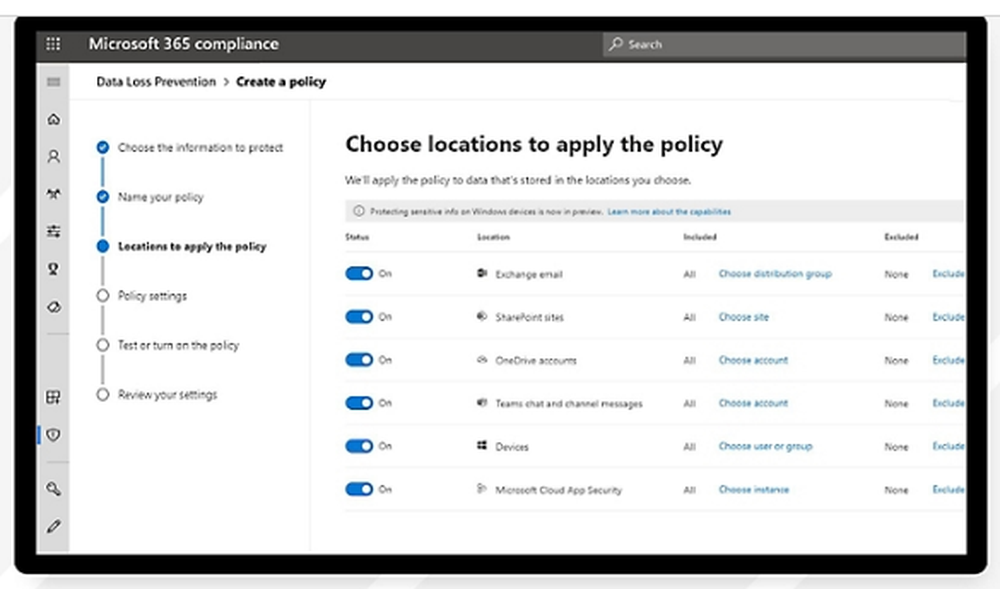Click Exclude link in SharePoint sites row
This screenshot has height=589, width=1000.
point(948,317)
